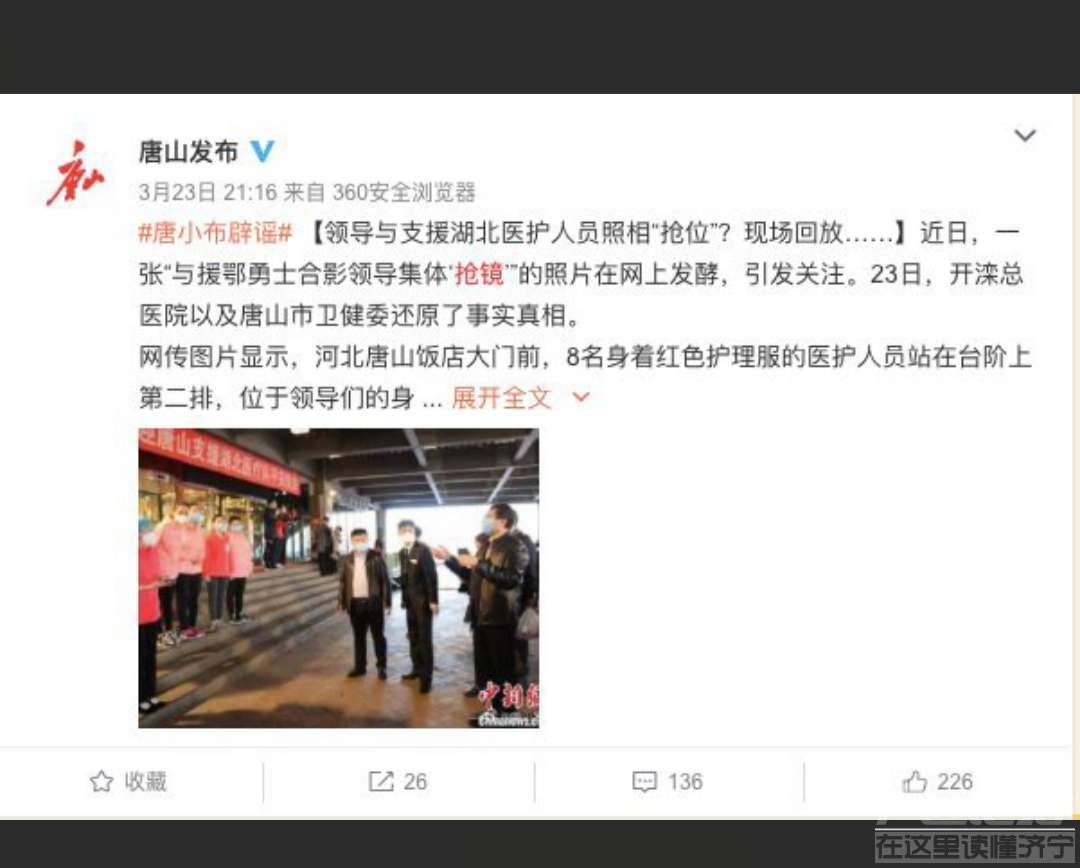This screenshot has height=868, width=1080.
Task: Open reposts count 26
Action: tap(415, 781)
